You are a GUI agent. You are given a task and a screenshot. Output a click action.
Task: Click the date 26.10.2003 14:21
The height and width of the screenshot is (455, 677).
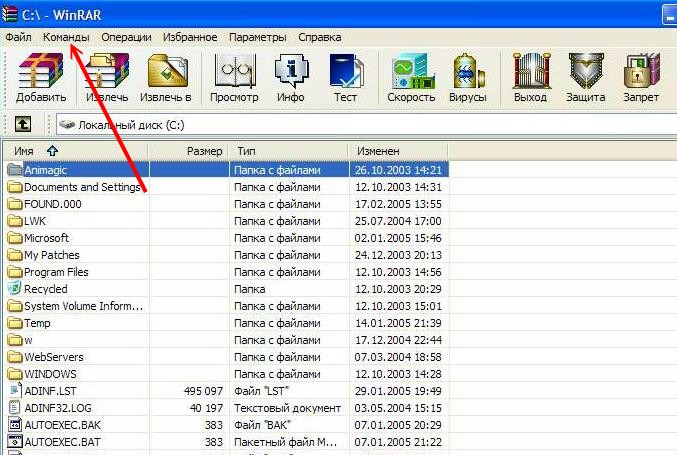(x=399, y=170)
